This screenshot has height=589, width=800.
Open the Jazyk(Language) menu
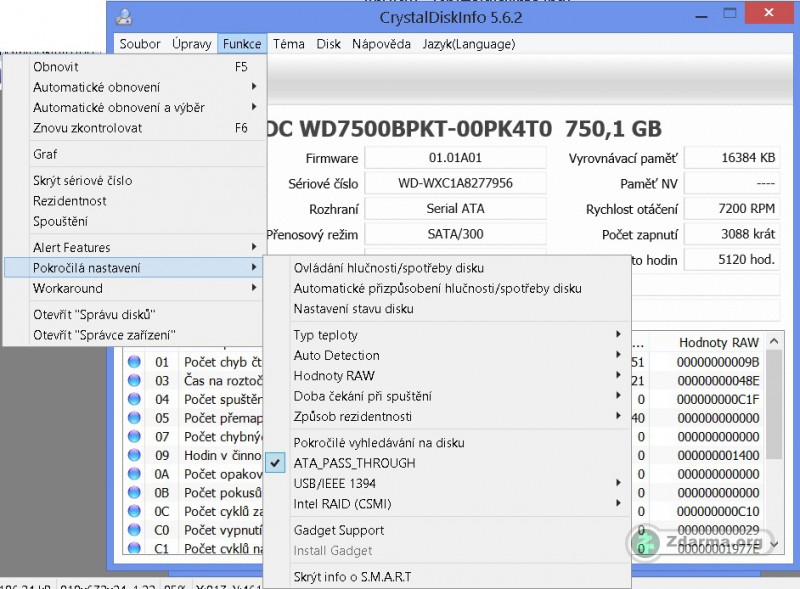click(x=468, y=44)
